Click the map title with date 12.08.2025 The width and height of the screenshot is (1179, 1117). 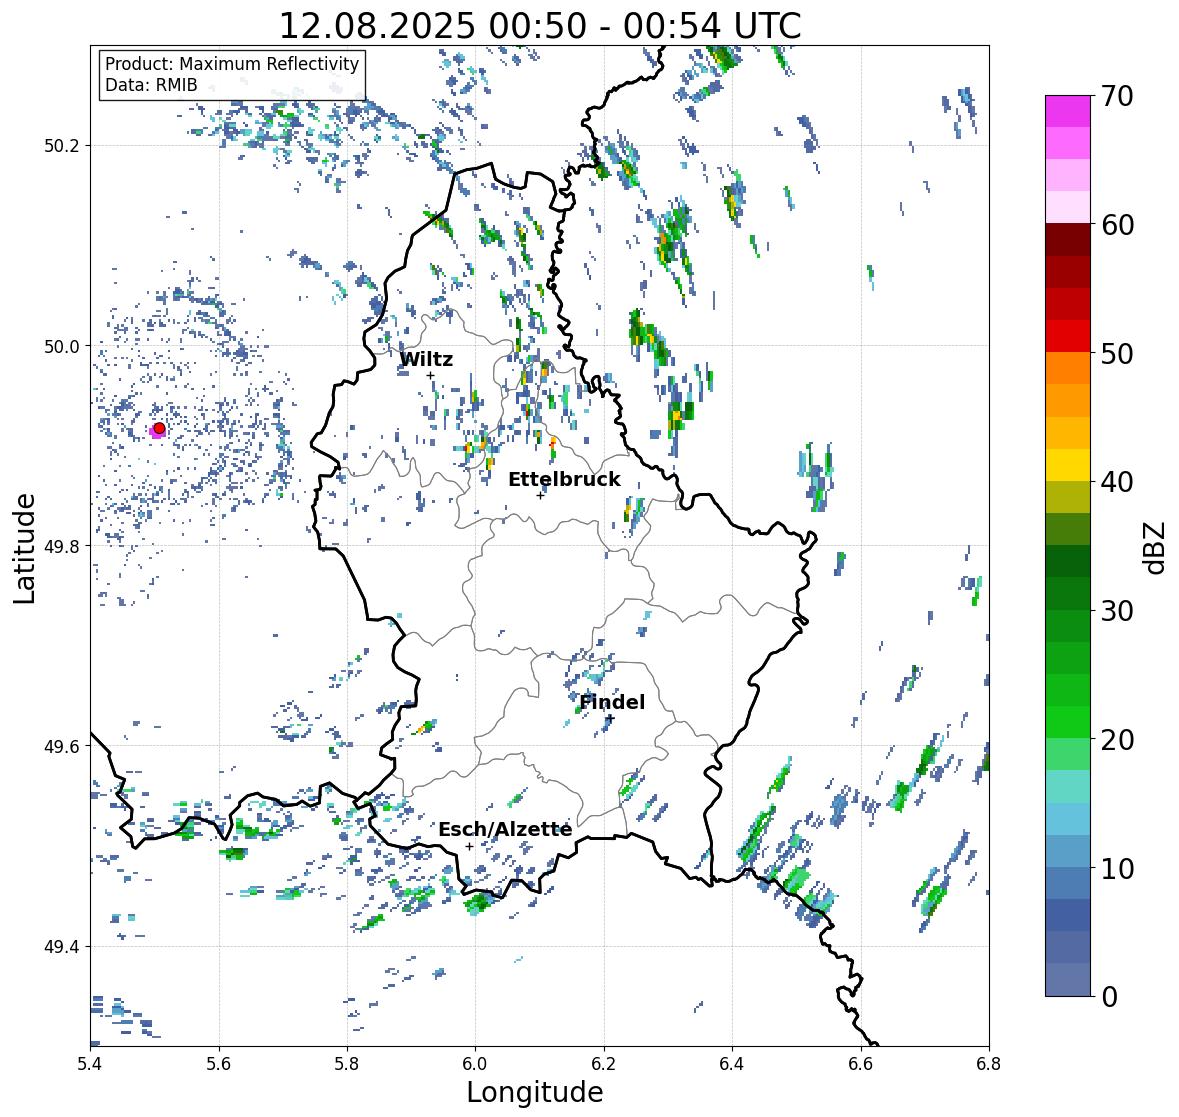pyautogui.click(x=540, y=26)
